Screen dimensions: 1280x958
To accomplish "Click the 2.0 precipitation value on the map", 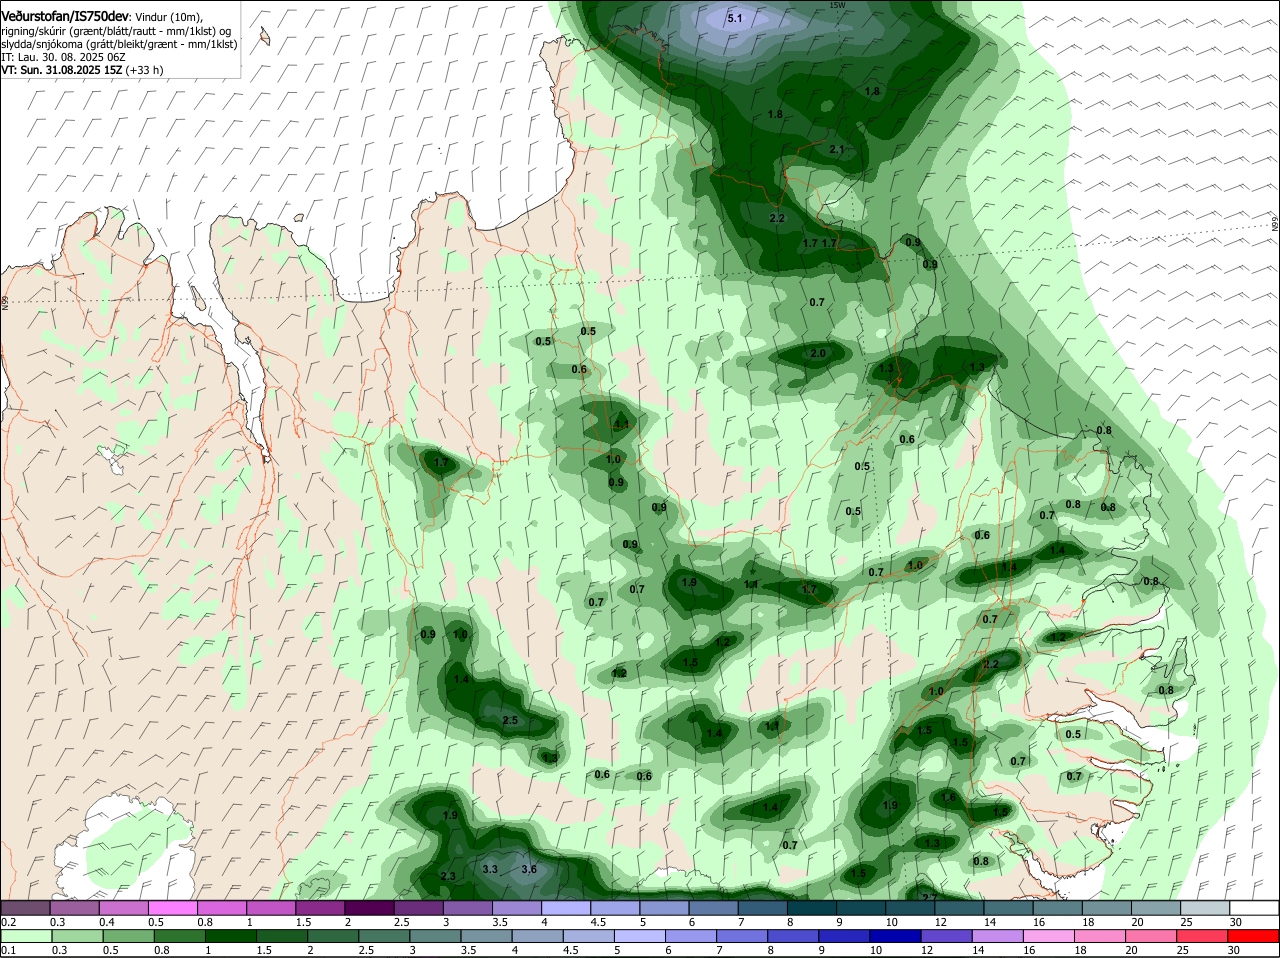I will (818, 353).
